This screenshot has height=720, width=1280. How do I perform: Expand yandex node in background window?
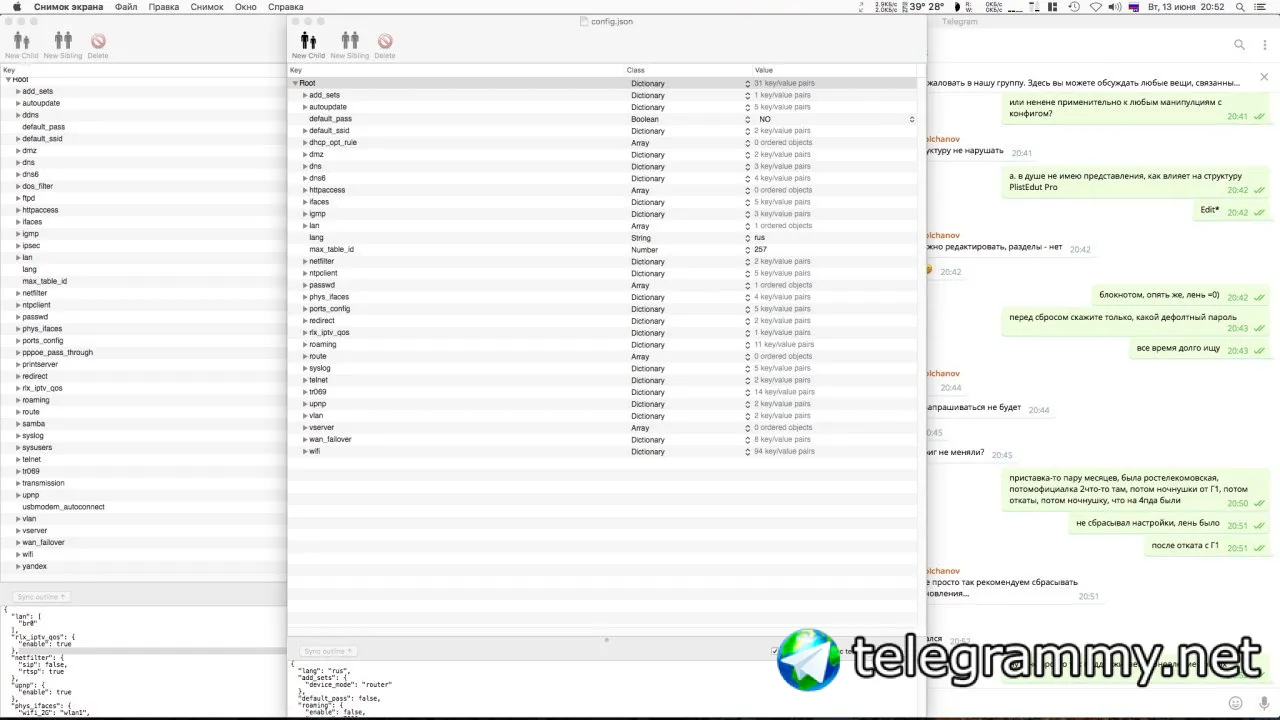(18, 566)
